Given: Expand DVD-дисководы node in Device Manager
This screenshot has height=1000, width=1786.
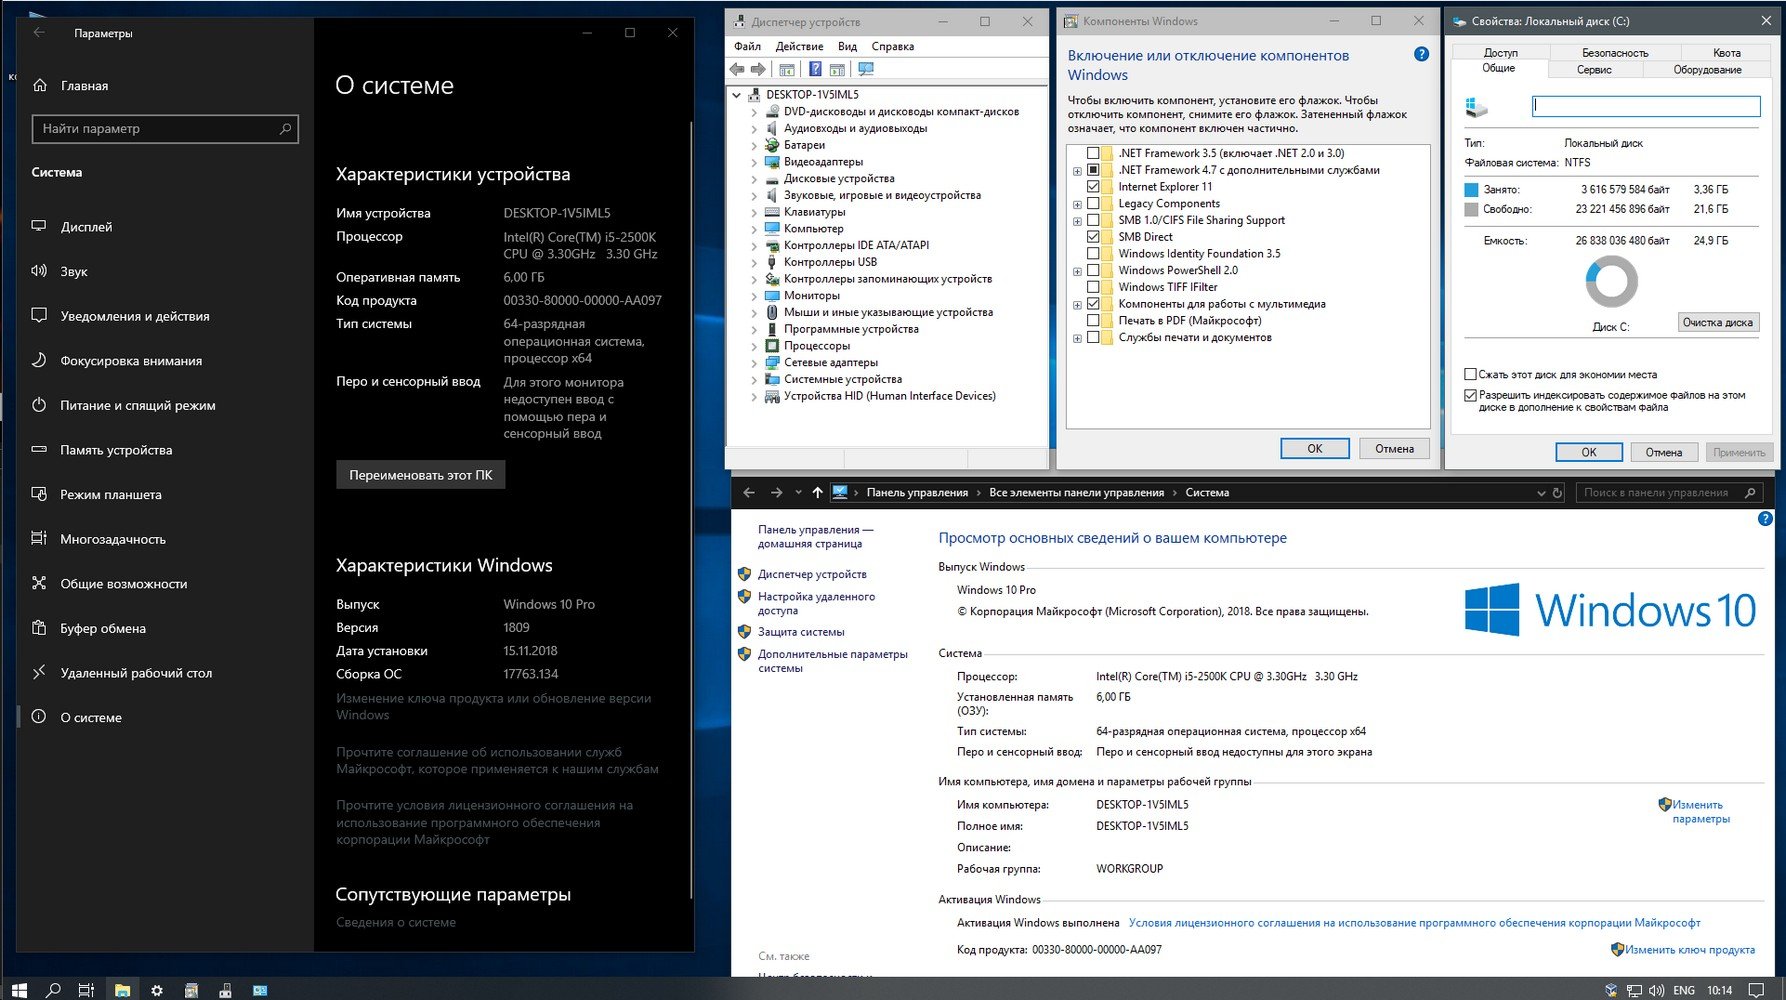Looking at the screenshot, I should tap(754, 112).
